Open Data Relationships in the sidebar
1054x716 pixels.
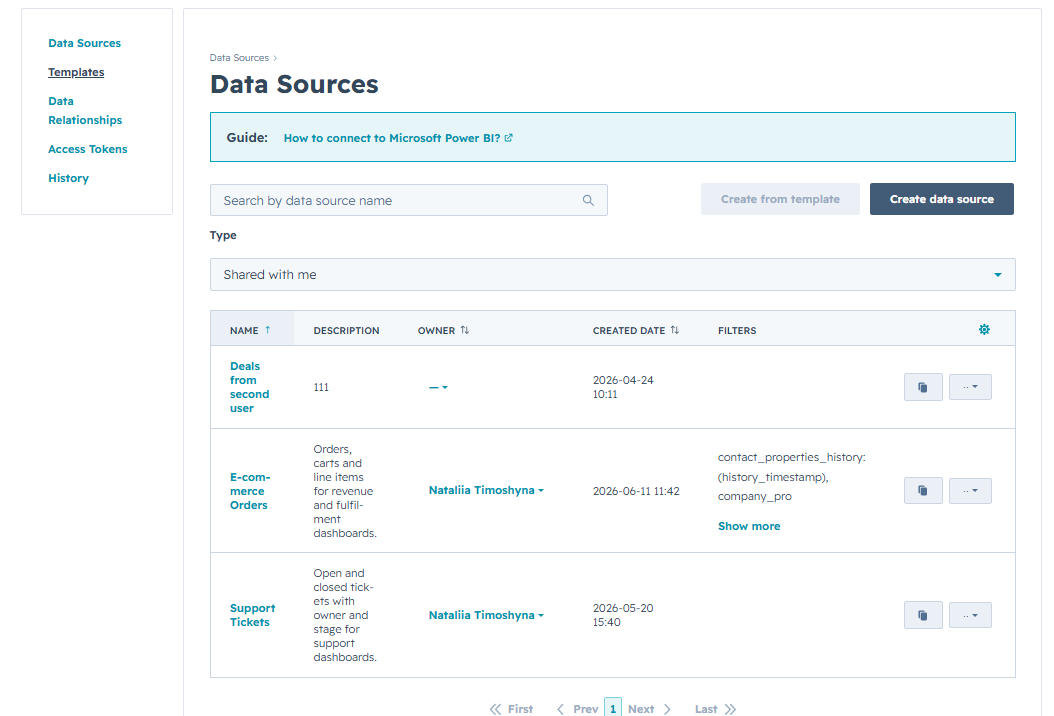point(85,110)
